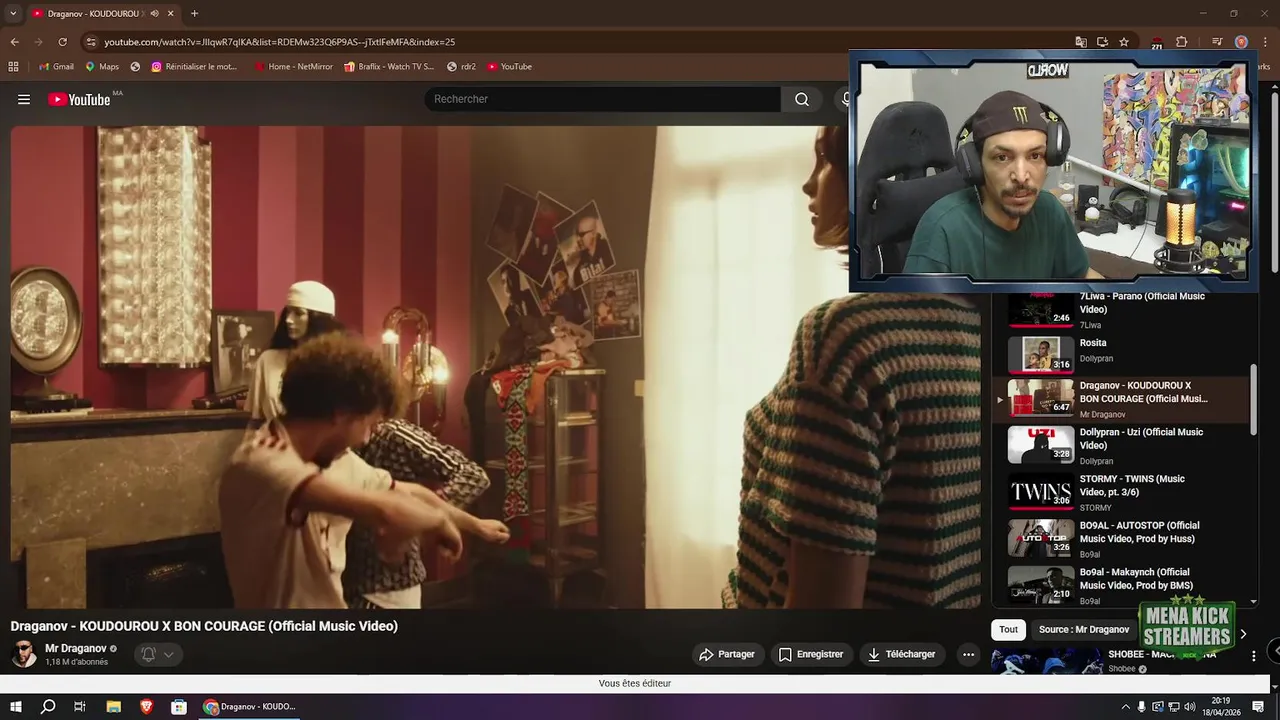The width and height of the screenshot is (1280, 720).
Task: Switch to Chrome Draganov taskbar window
Action: click(250, 707)
